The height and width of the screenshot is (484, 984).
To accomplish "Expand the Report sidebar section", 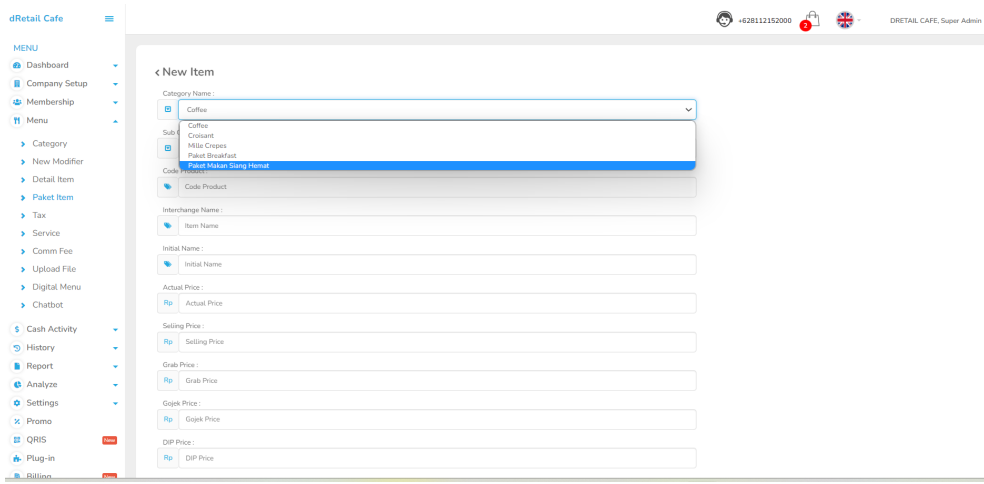I will [64, 366].
